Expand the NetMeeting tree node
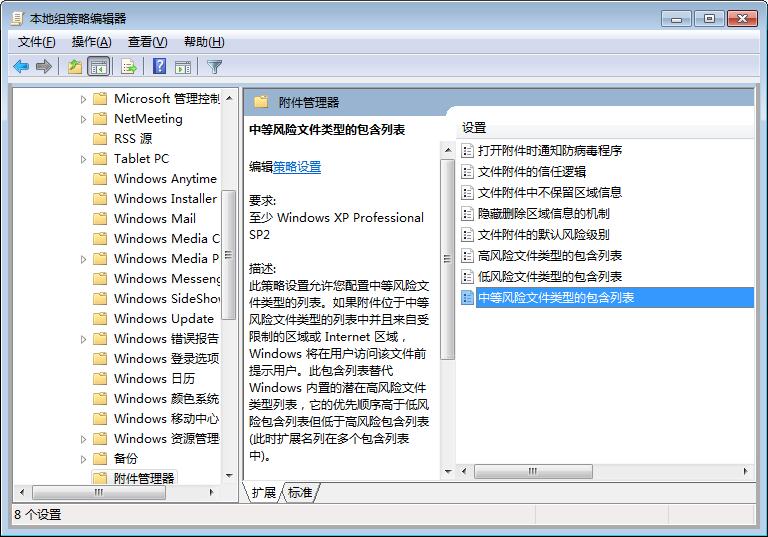The width and height of the screenshot is (768, 537). tap(83, 119)
